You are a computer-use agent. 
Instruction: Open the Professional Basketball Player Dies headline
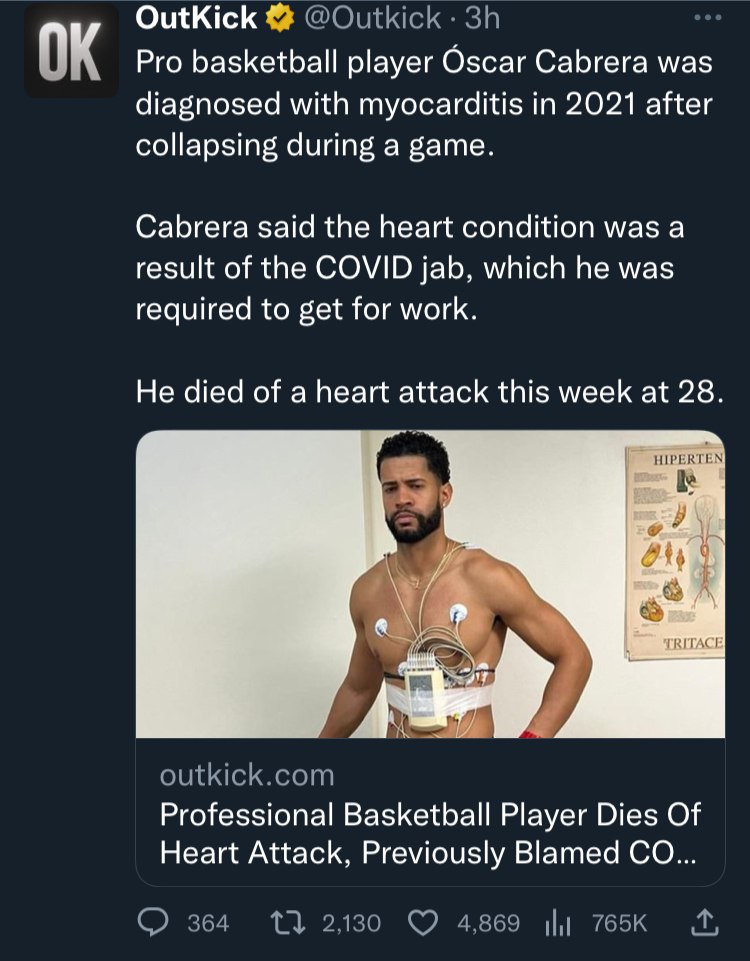tap(430, 834)
